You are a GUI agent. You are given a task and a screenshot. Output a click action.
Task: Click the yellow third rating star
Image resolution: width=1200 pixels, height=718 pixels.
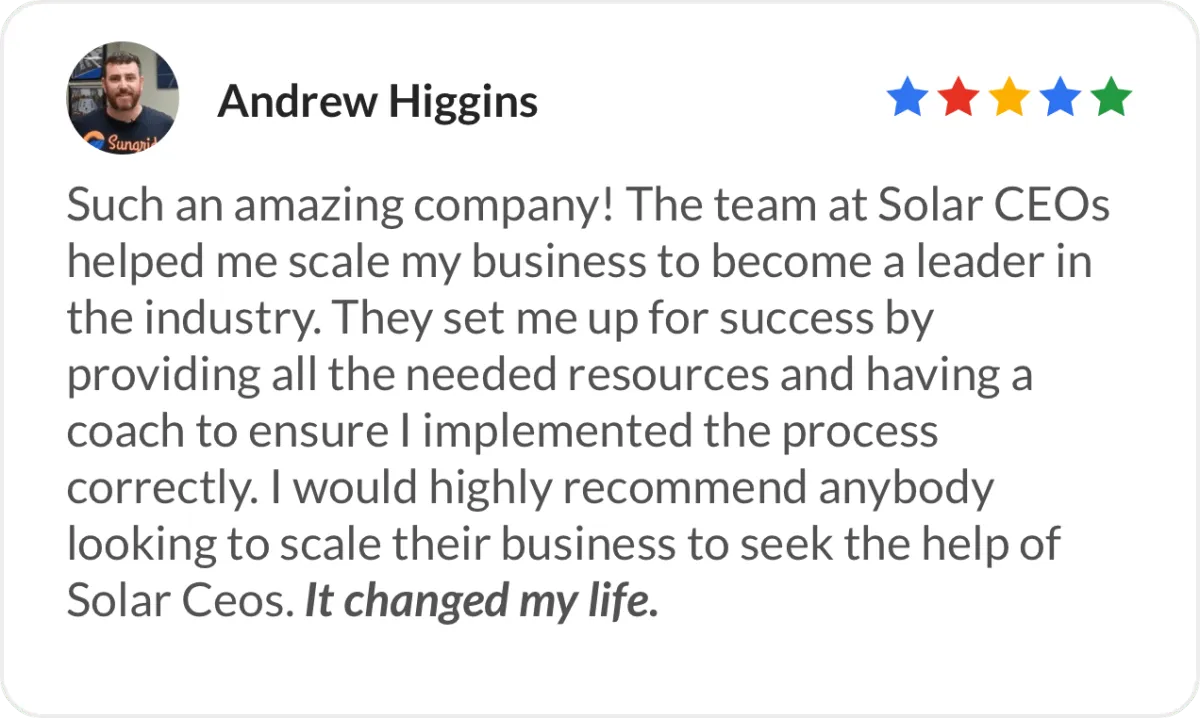(x=1009, y=99)
